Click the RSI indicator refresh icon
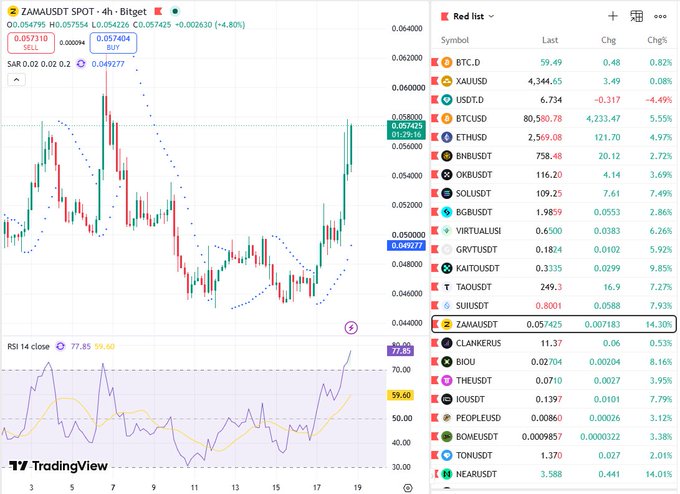Viewport: 680px width, 494px height. point(60,346)
